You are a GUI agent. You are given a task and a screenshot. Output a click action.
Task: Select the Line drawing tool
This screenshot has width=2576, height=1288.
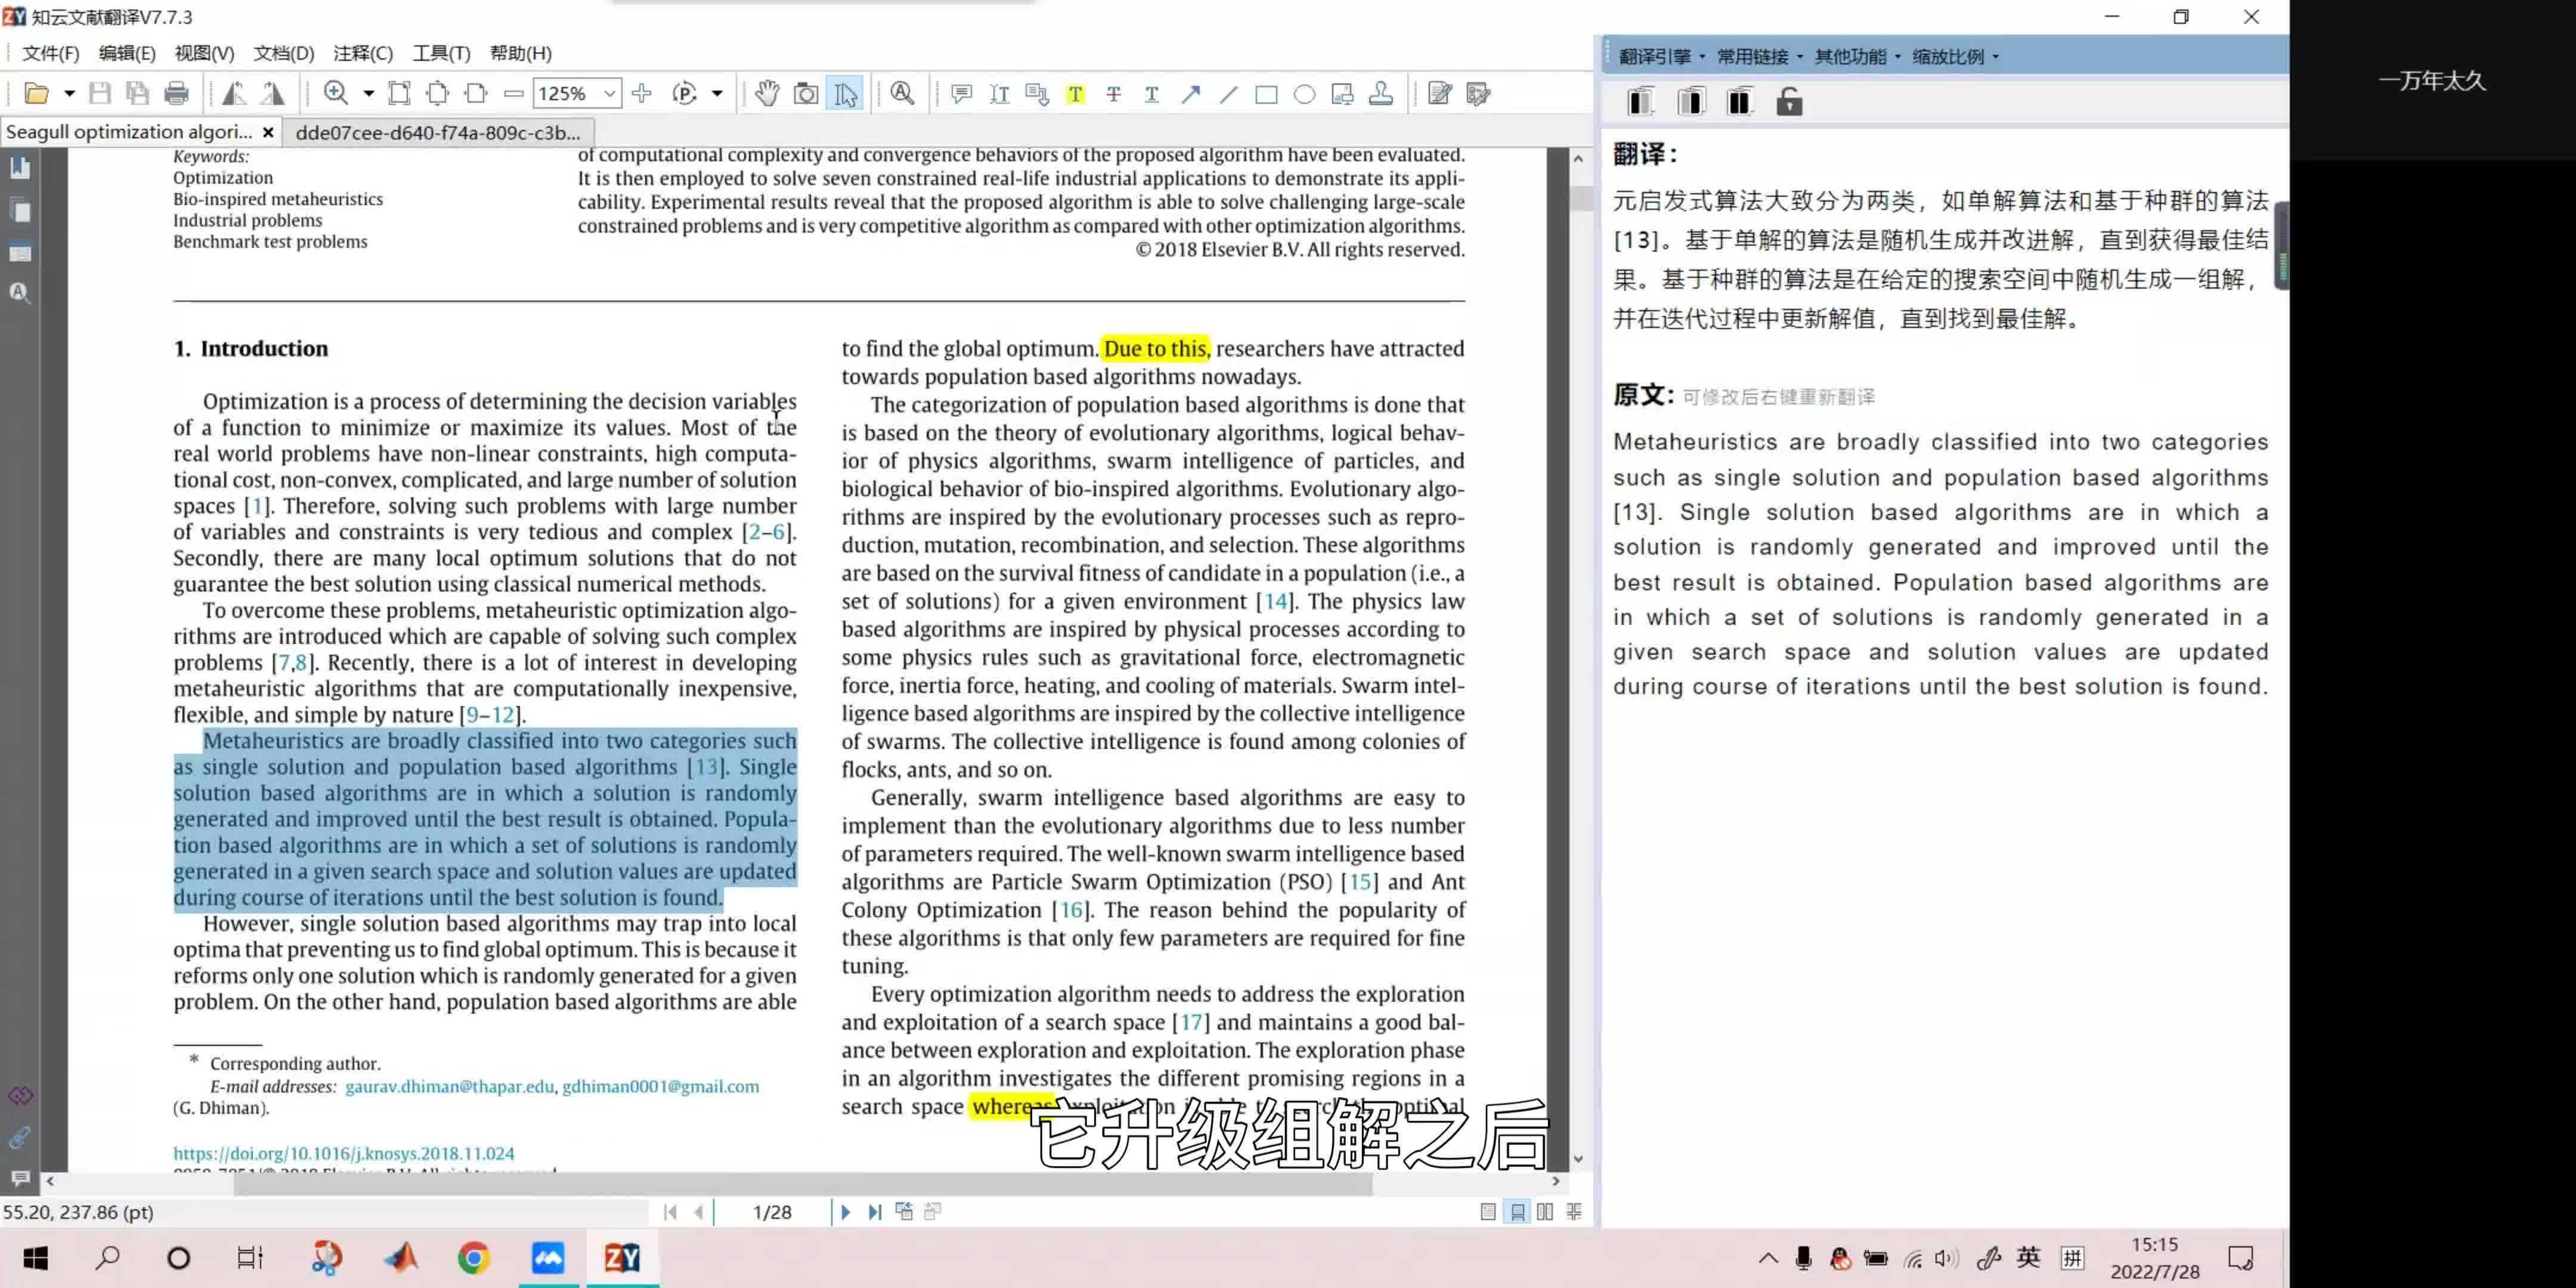(x=1228, y=94)
